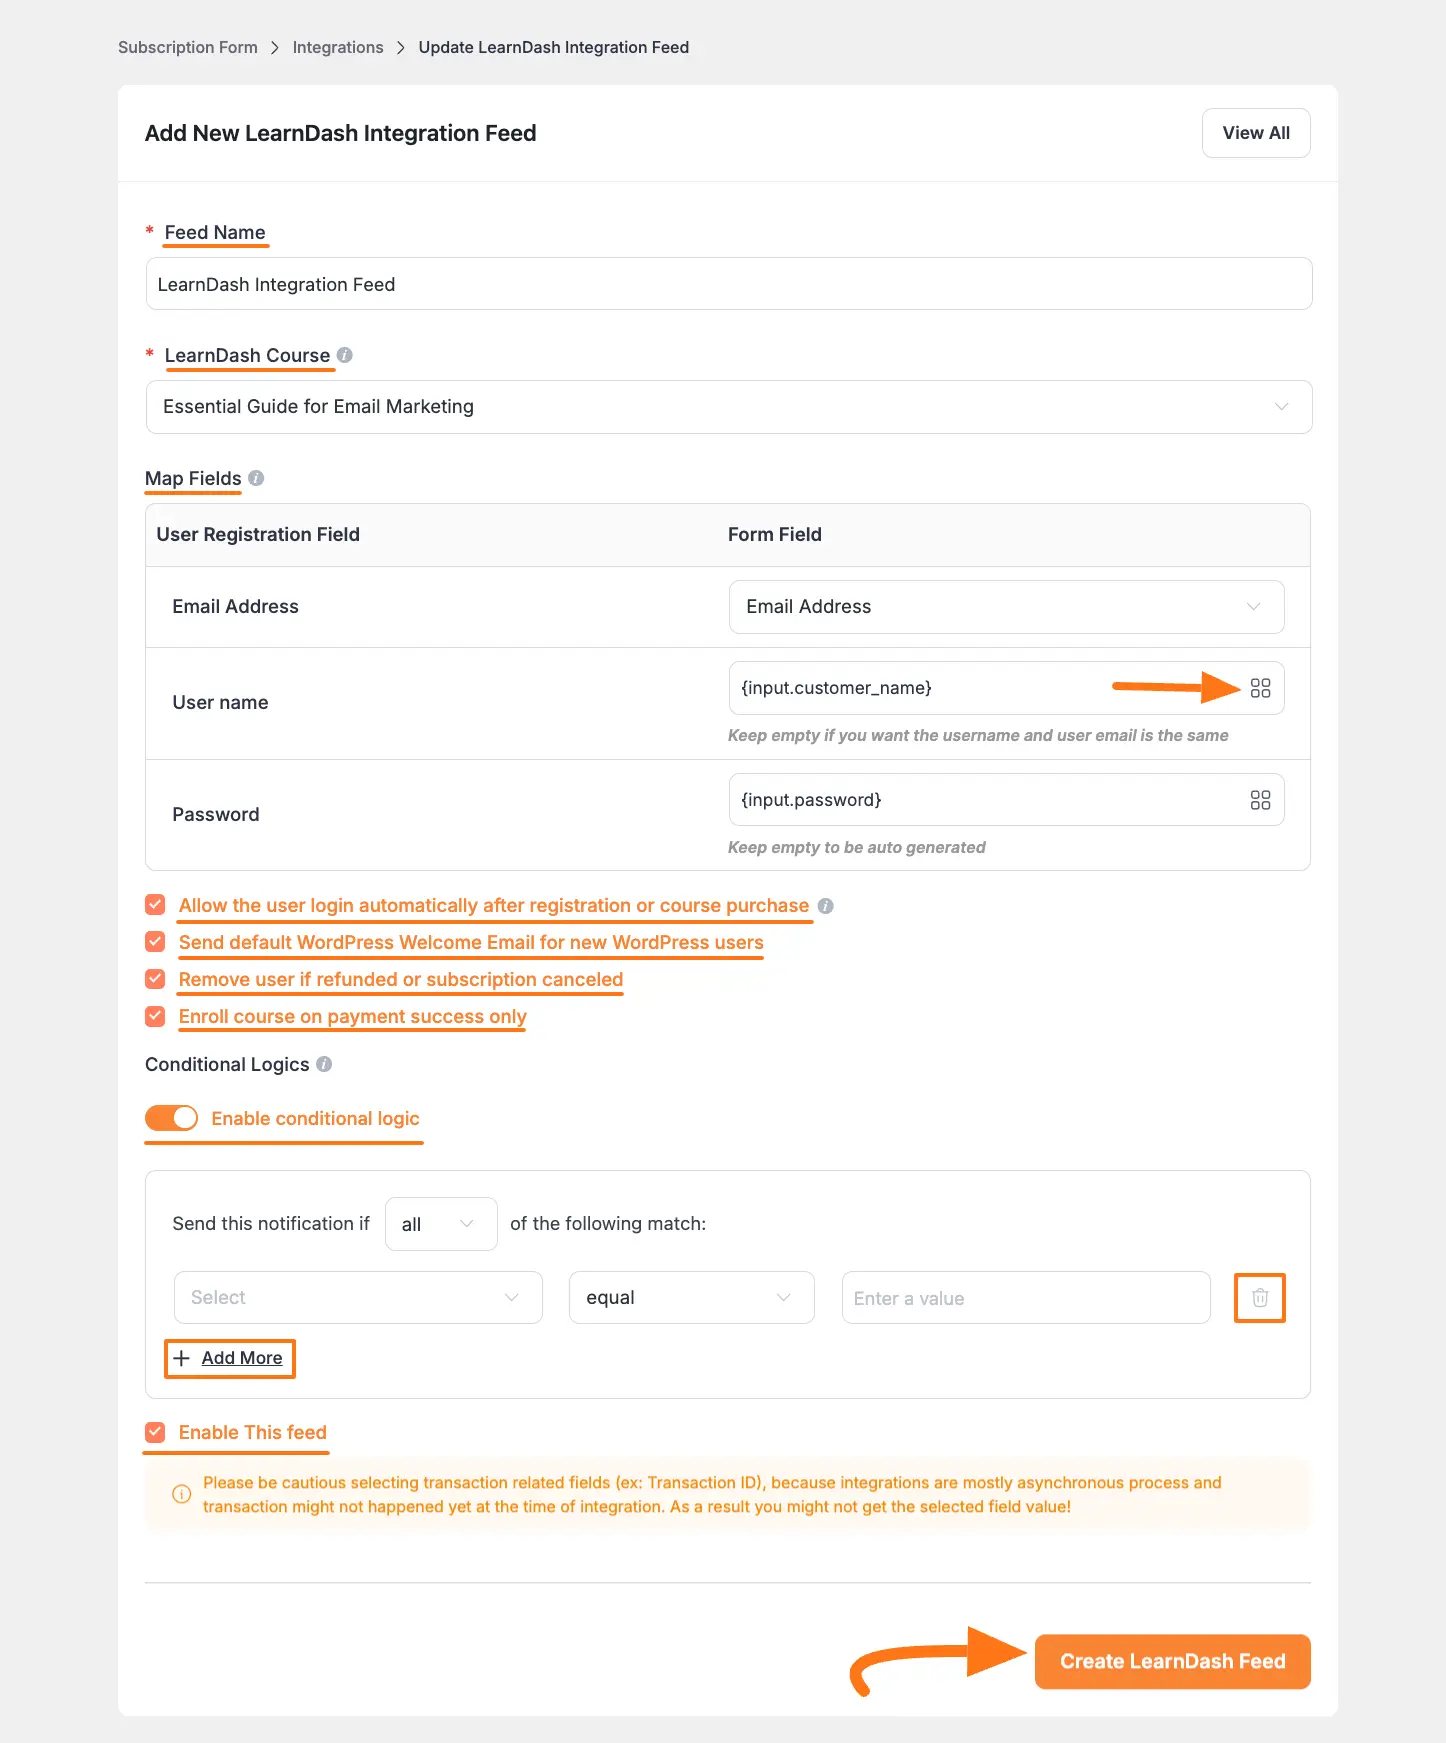Click the delete icon next to condition row
Screen dimensions: 1446x1743
coord(1259,1297)
